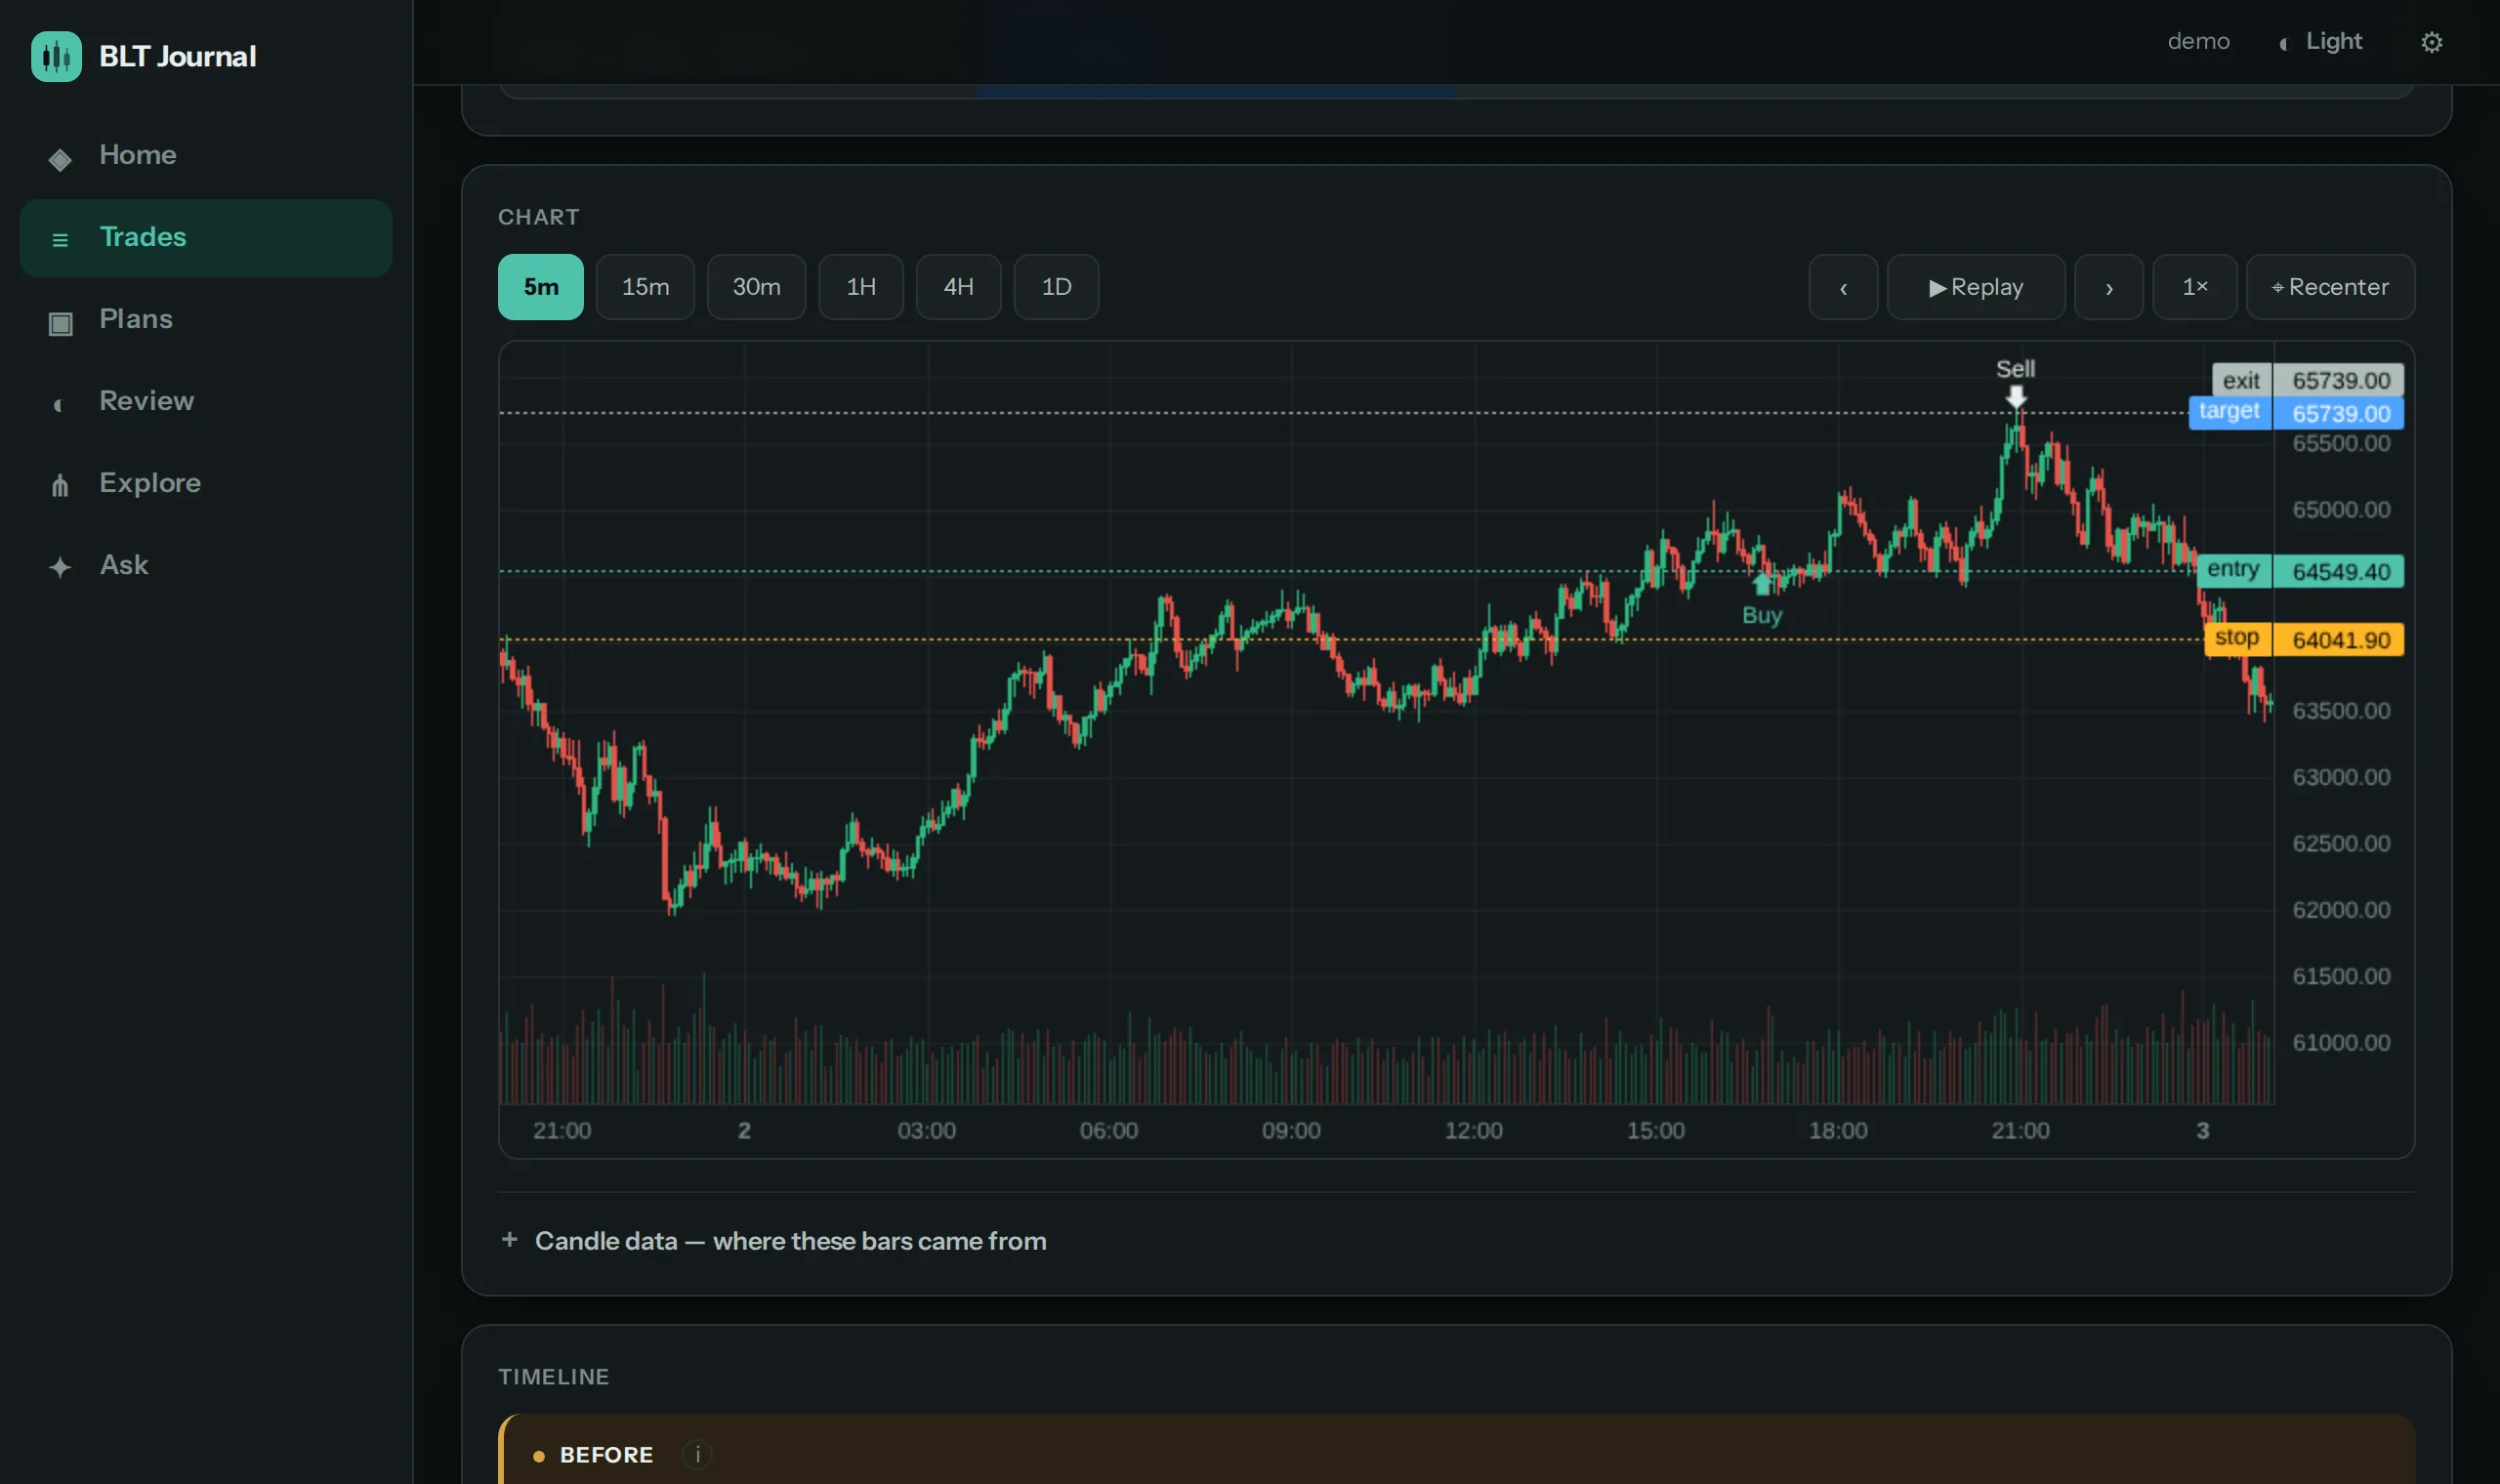
Task: Click the Review moon icon
Action: tap(58, 405)
